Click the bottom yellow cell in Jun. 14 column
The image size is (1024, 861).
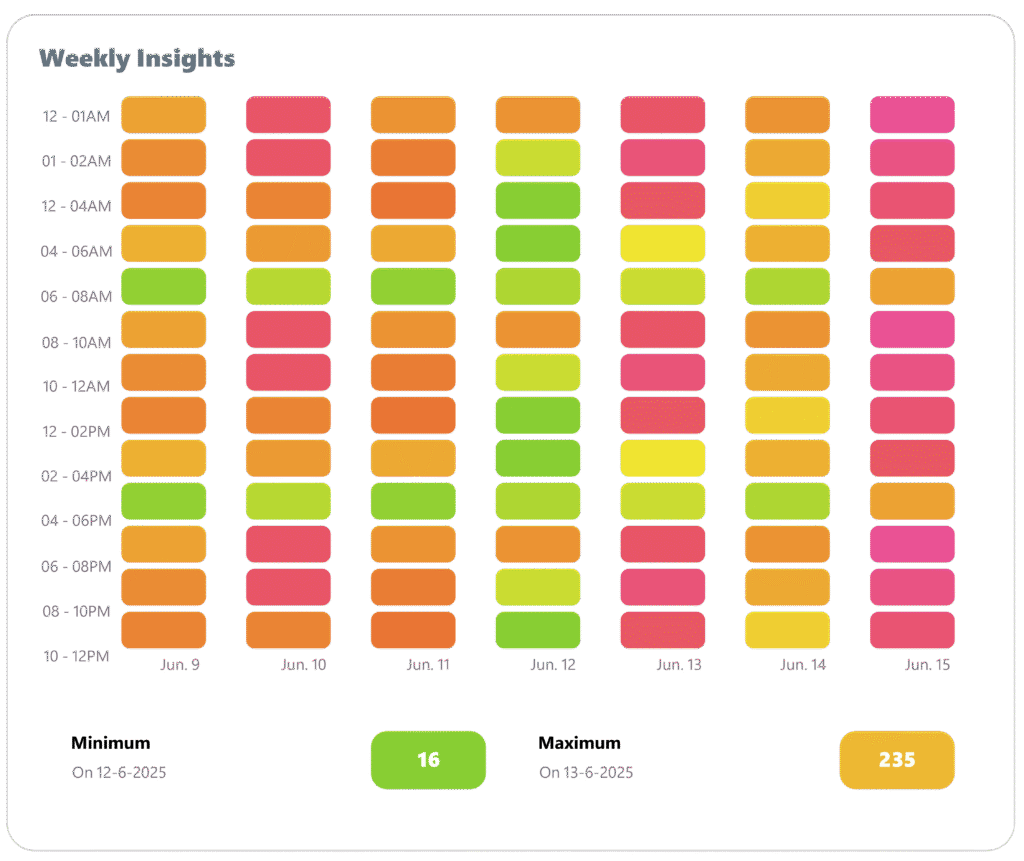coord(787,630)
